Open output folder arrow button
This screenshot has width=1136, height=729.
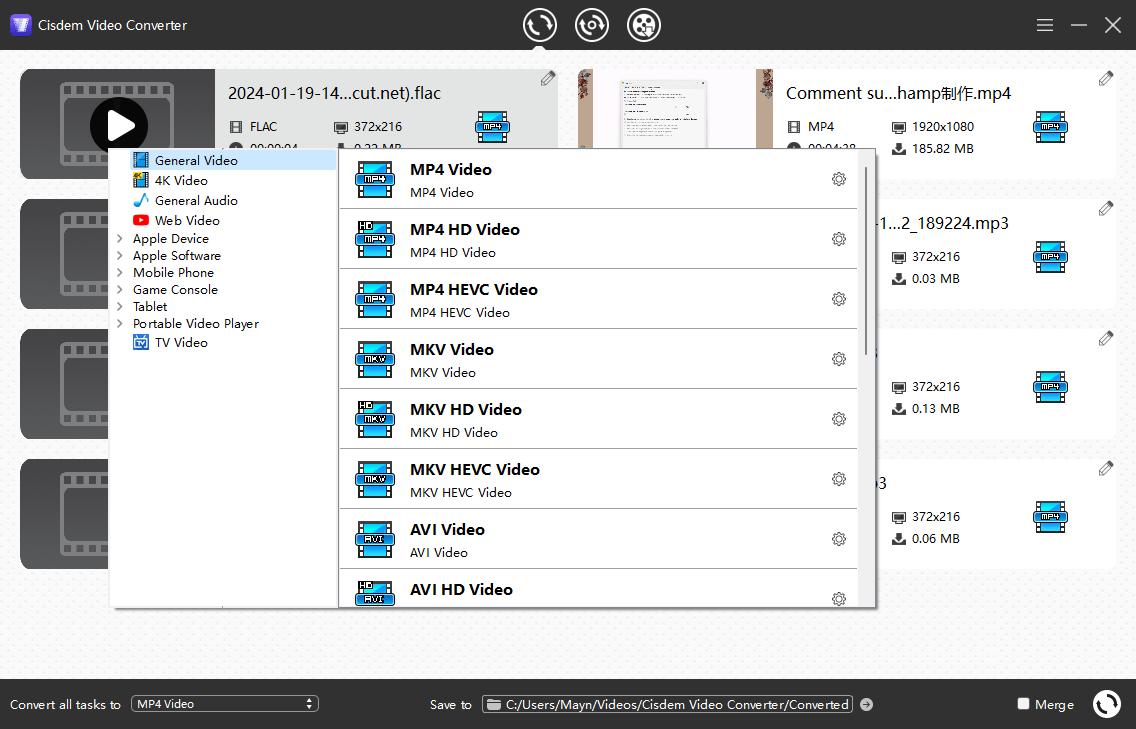pos(866,704)
